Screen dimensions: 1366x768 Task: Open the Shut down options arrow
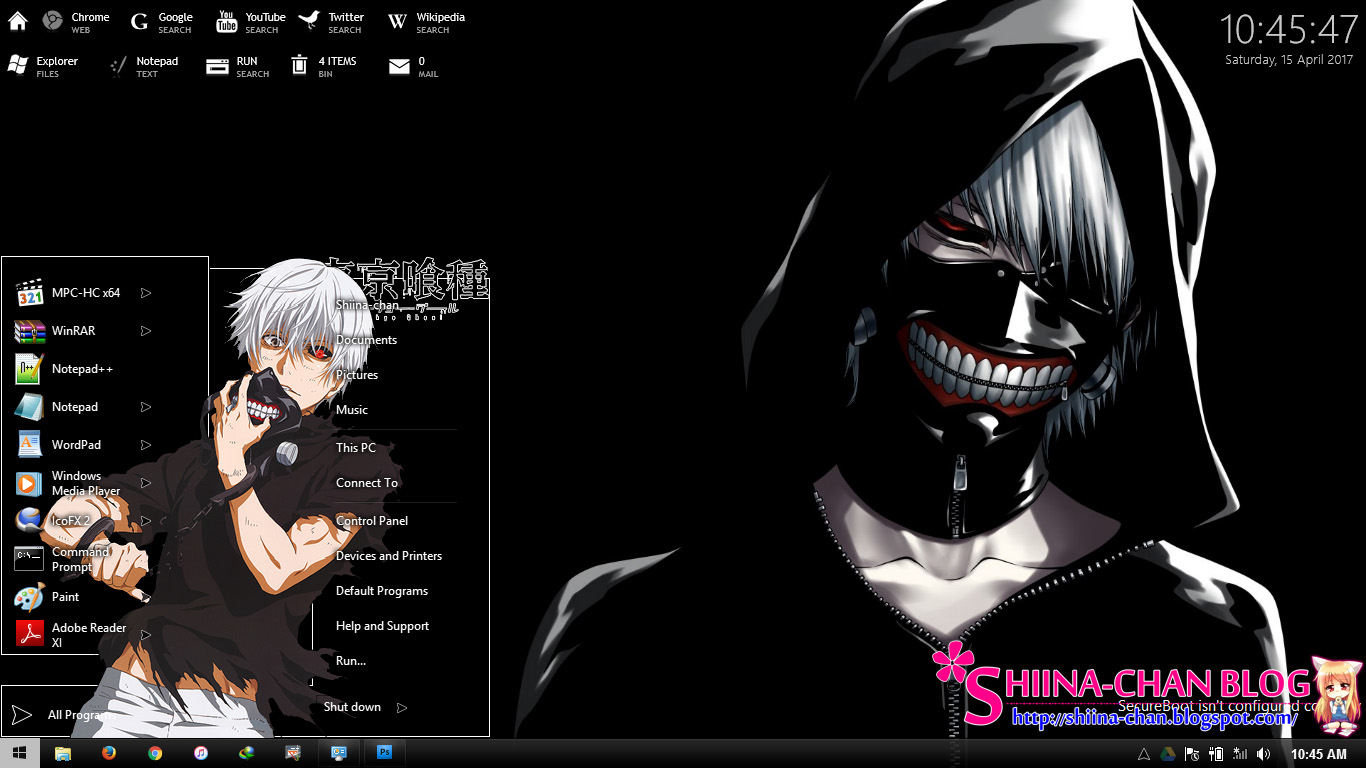(x=402, y=708)
